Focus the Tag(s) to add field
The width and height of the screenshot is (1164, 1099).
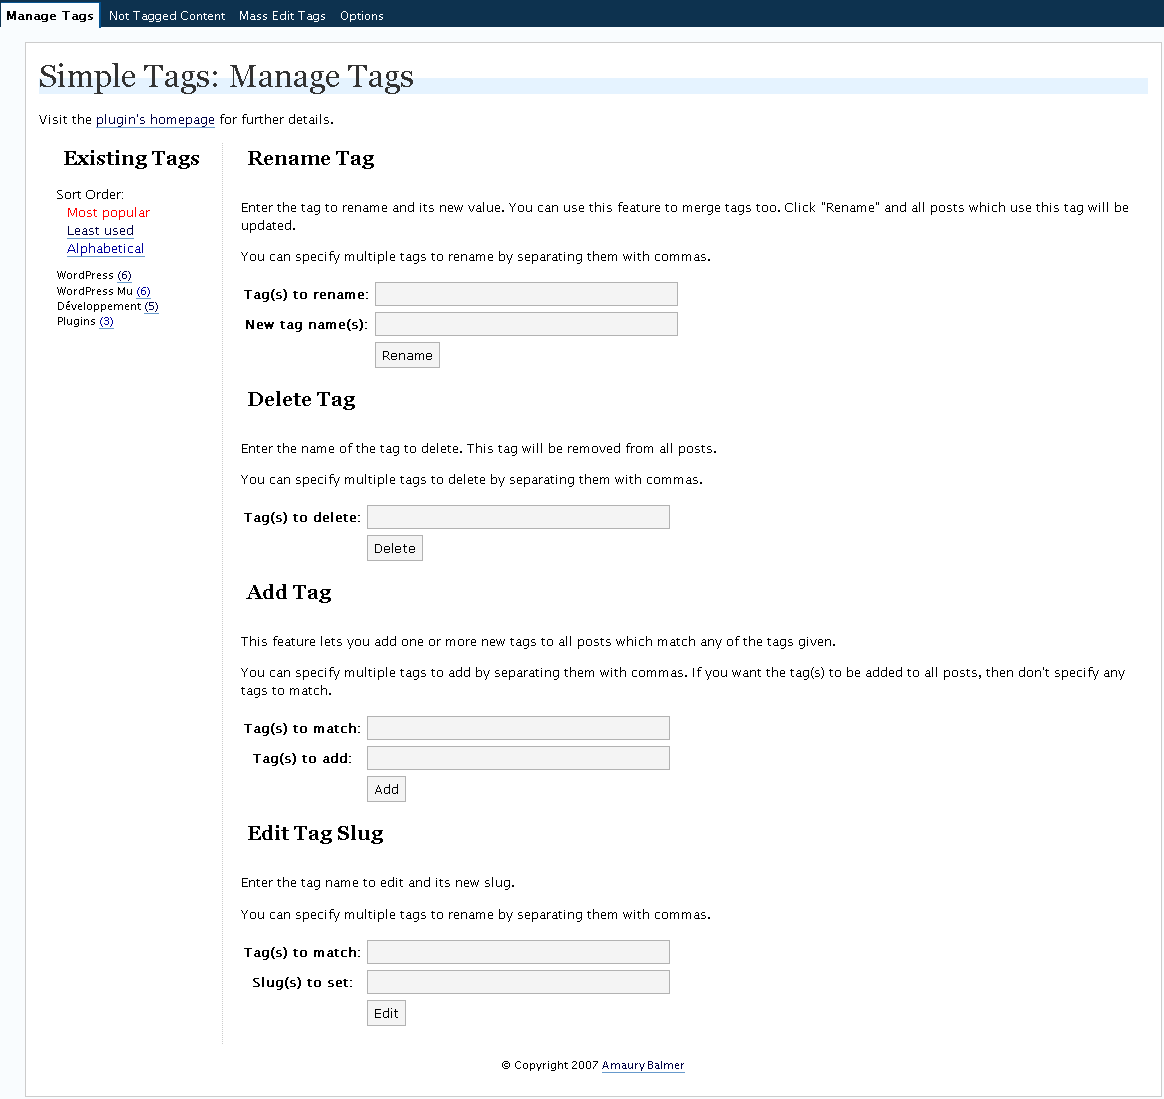(x=518, y=758)
